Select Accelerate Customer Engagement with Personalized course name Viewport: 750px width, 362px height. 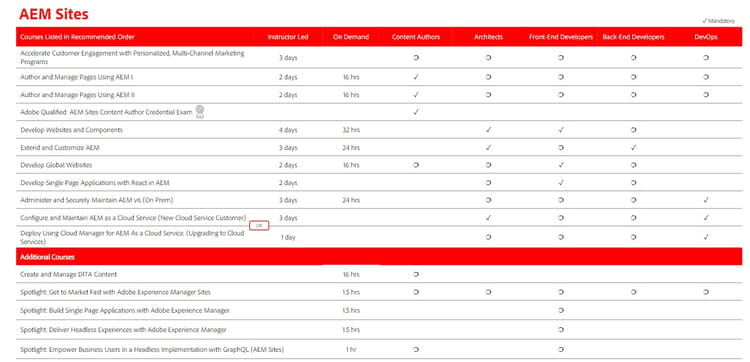132,57
